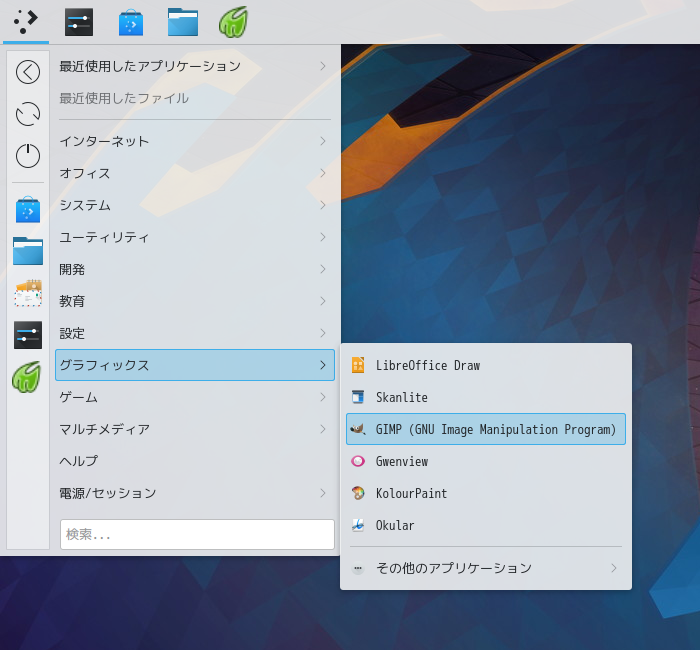Click the logout back-arrow sidebar icon
This screenshot has height=650, width=700.
tap(28, 72)
